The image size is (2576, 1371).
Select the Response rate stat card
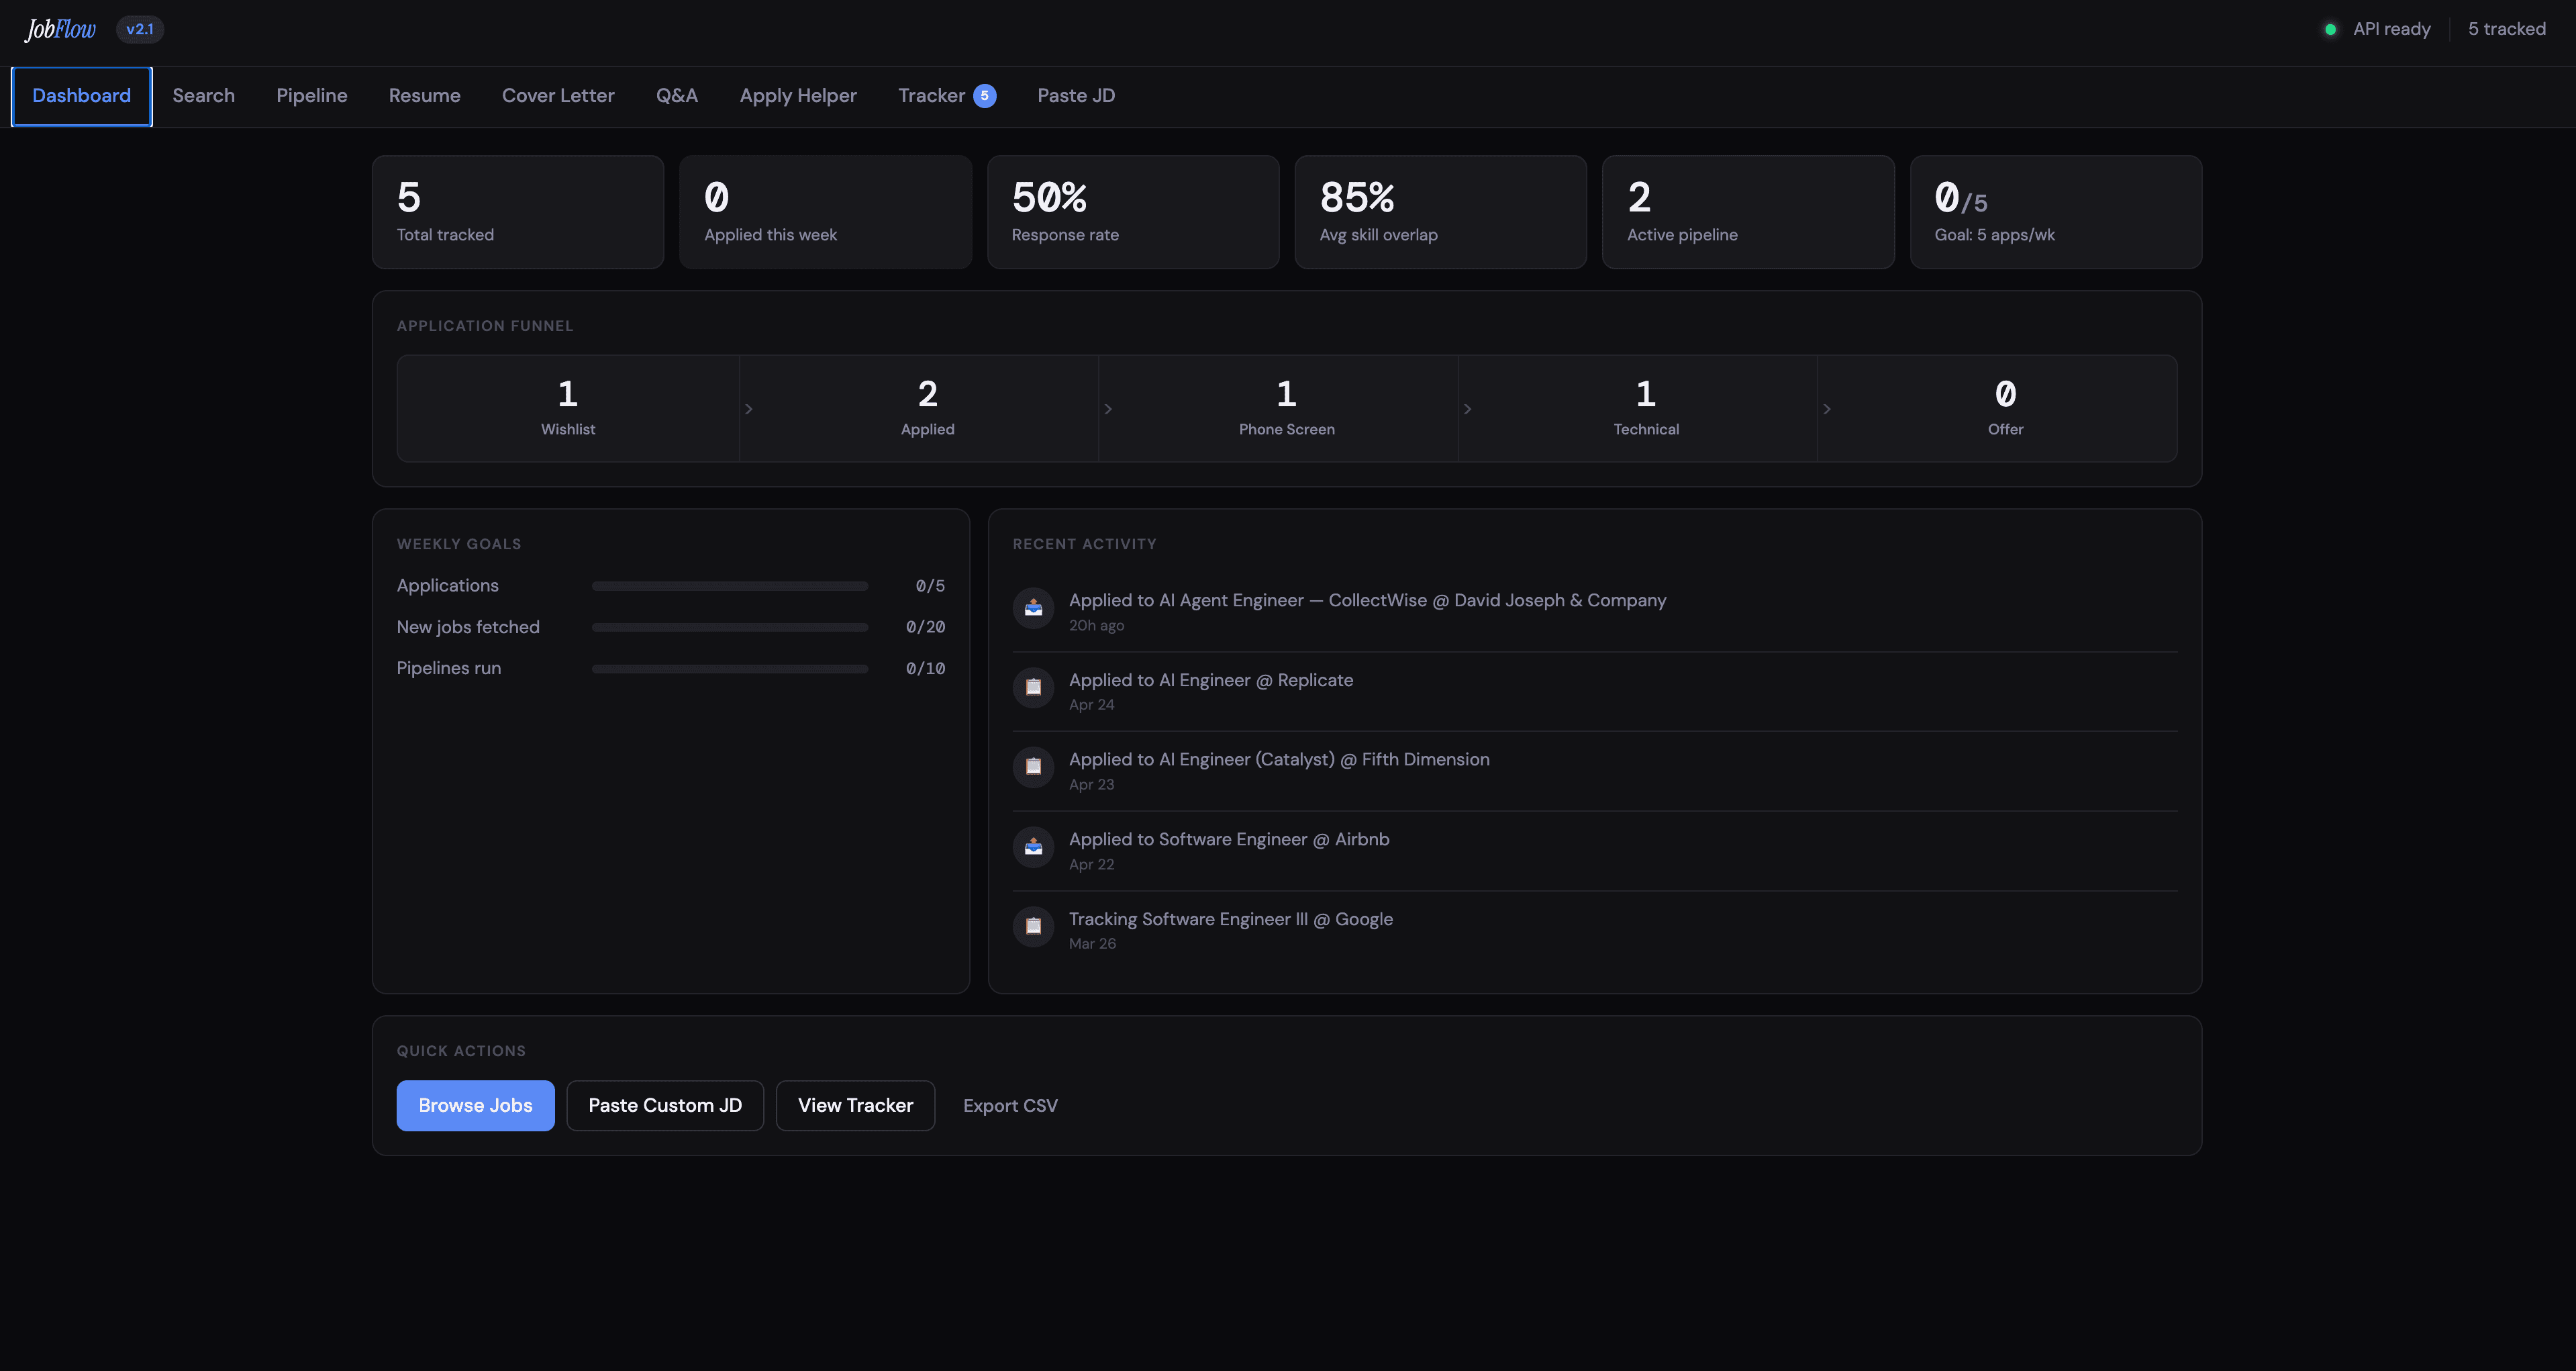(1133, 212)
